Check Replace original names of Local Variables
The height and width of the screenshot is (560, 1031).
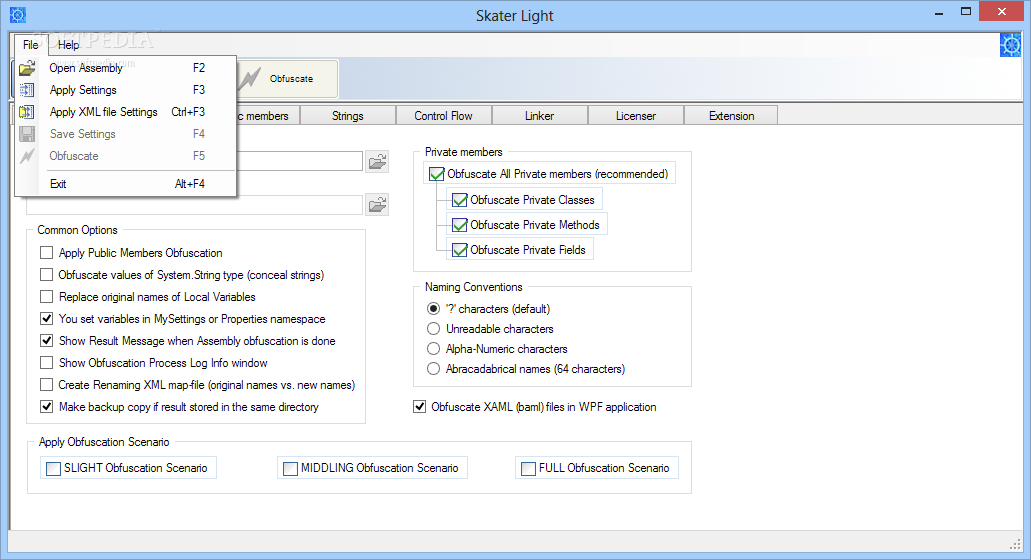(x=47, y=297)
